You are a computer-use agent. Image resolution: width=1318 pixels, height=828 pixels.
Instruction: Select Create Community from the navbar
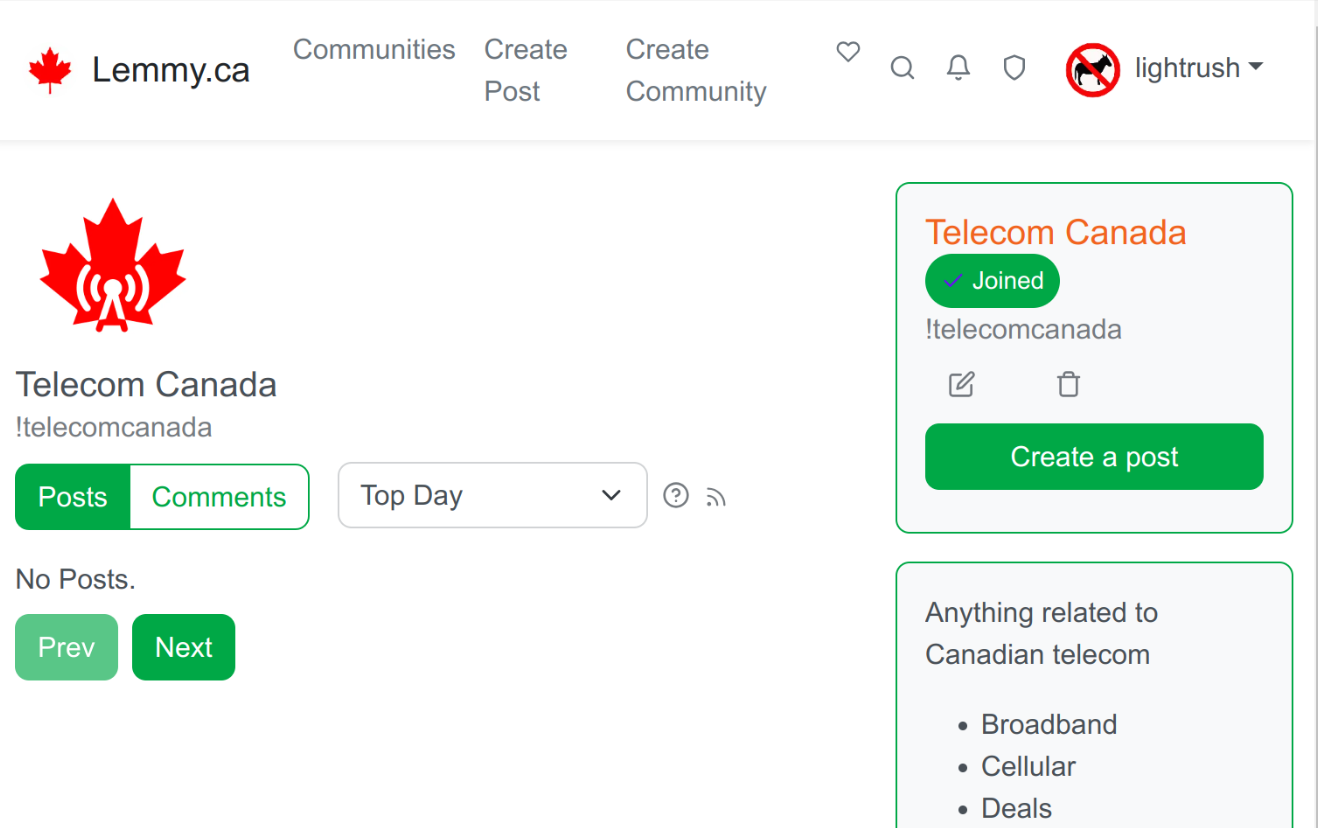click(x=696, y=70)
